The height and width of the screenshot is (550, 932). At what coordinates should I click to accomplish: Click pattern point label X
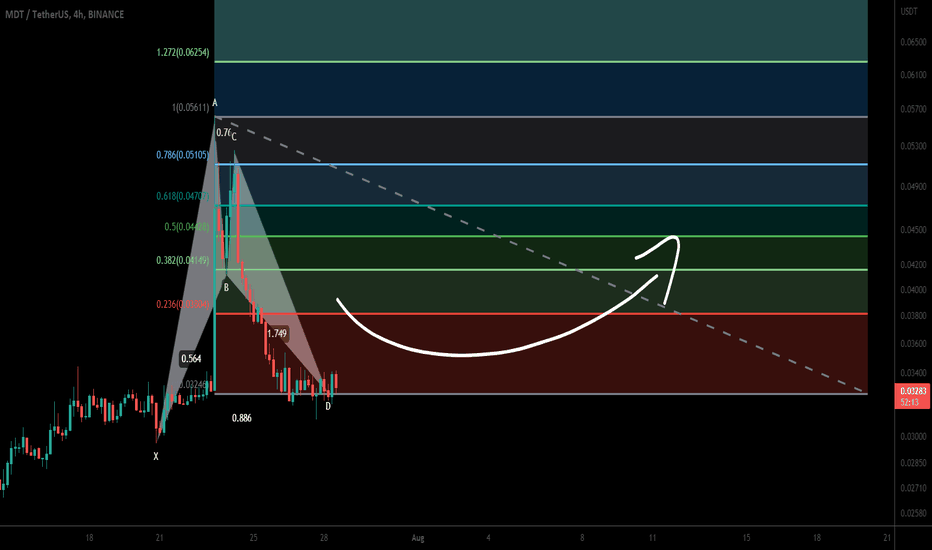156,456
